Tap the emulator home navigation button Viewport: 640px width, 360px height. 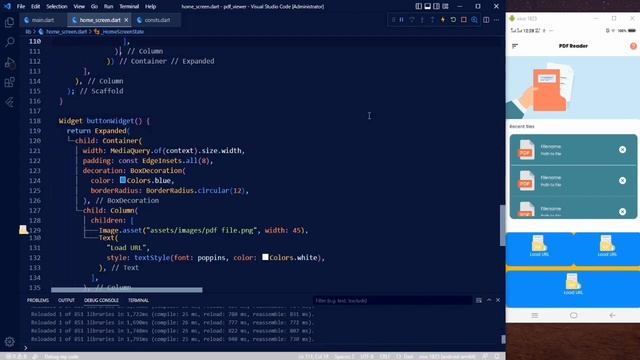[573, 316]
